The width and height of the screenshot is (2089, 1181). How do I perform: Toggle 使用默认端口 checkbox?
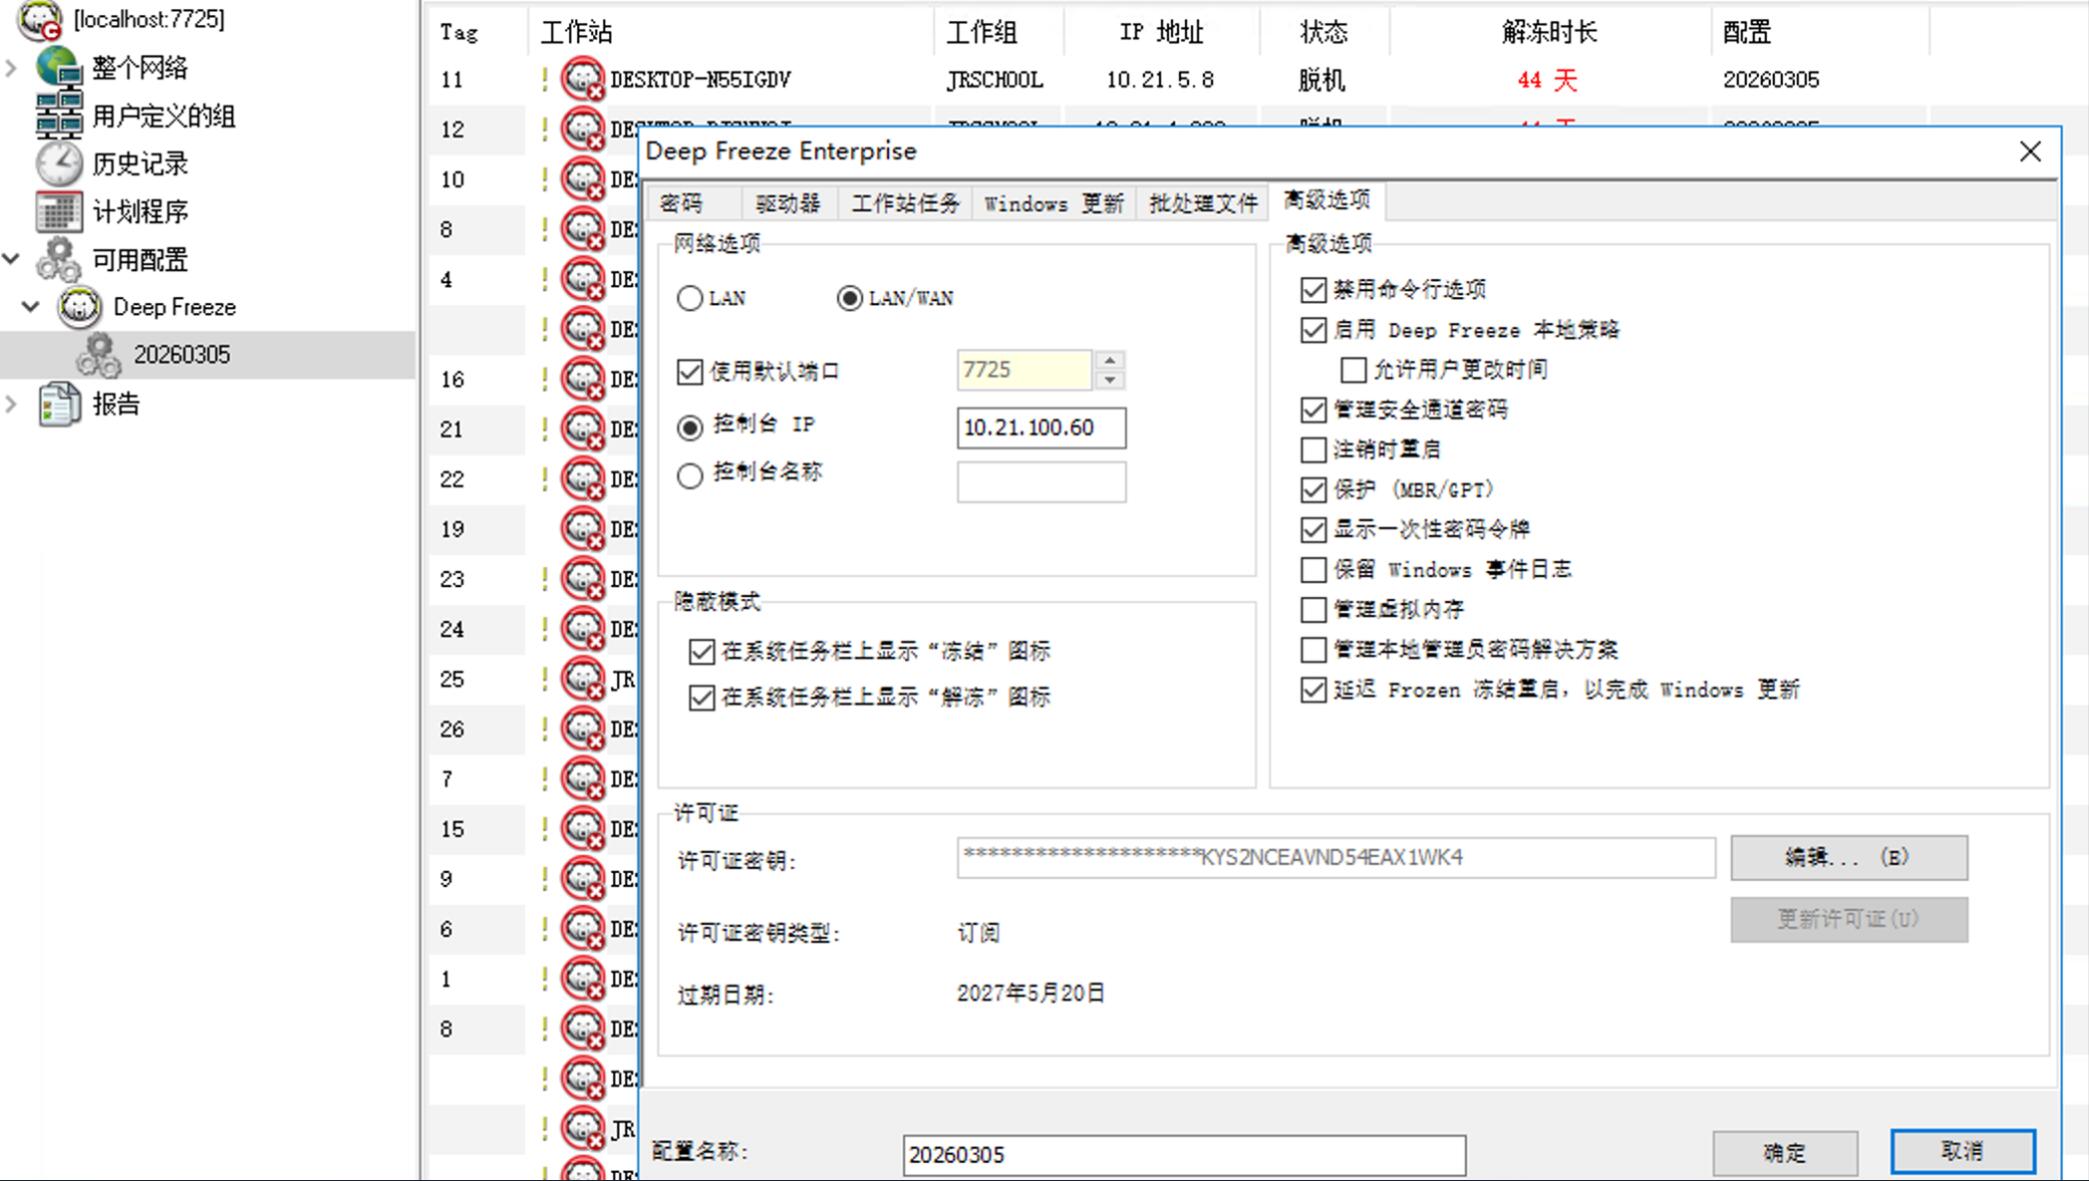click(x=690, y=372)
